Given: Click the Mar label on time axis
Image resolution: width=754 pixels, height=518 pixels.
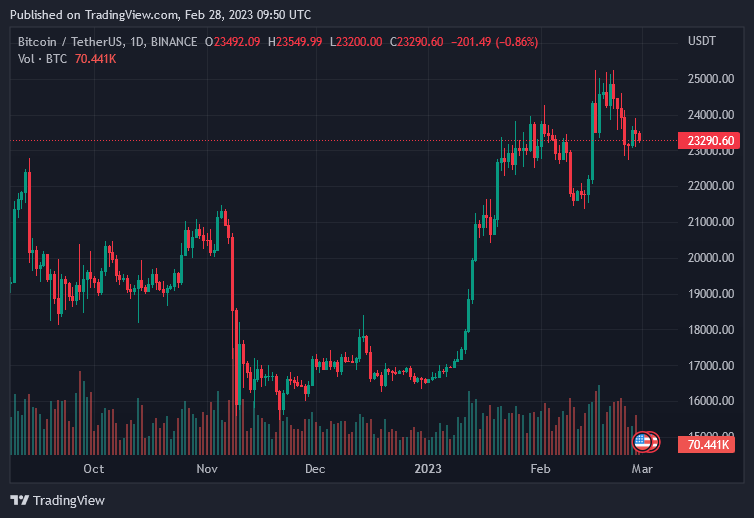Looking at the screenshot, I should (643, 468).
